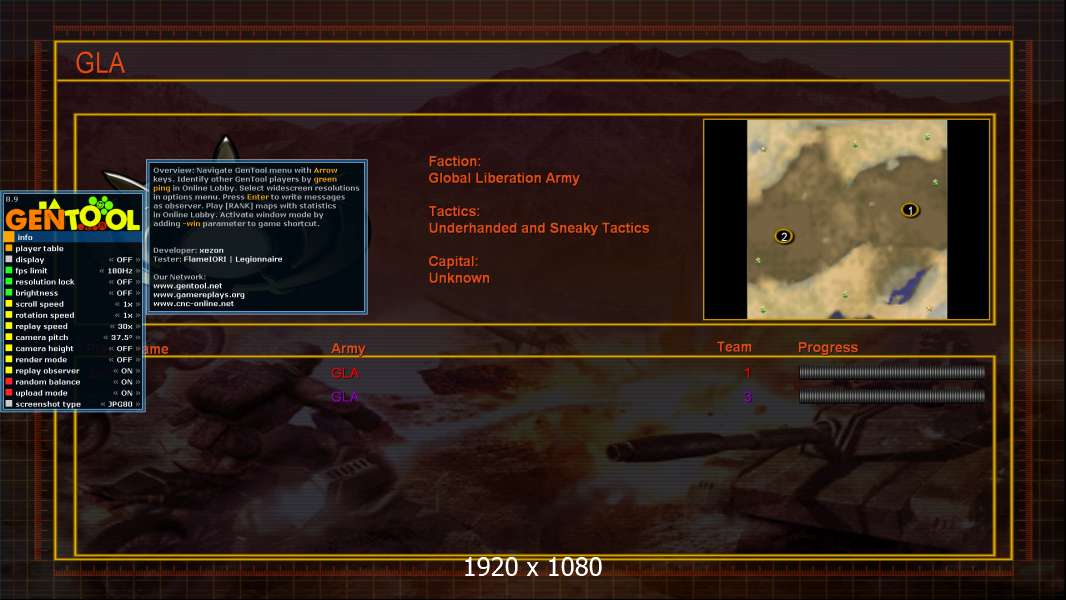Toggle the camera height OFF value
The width and height of the screenshot is (1066, 600).
124,349
